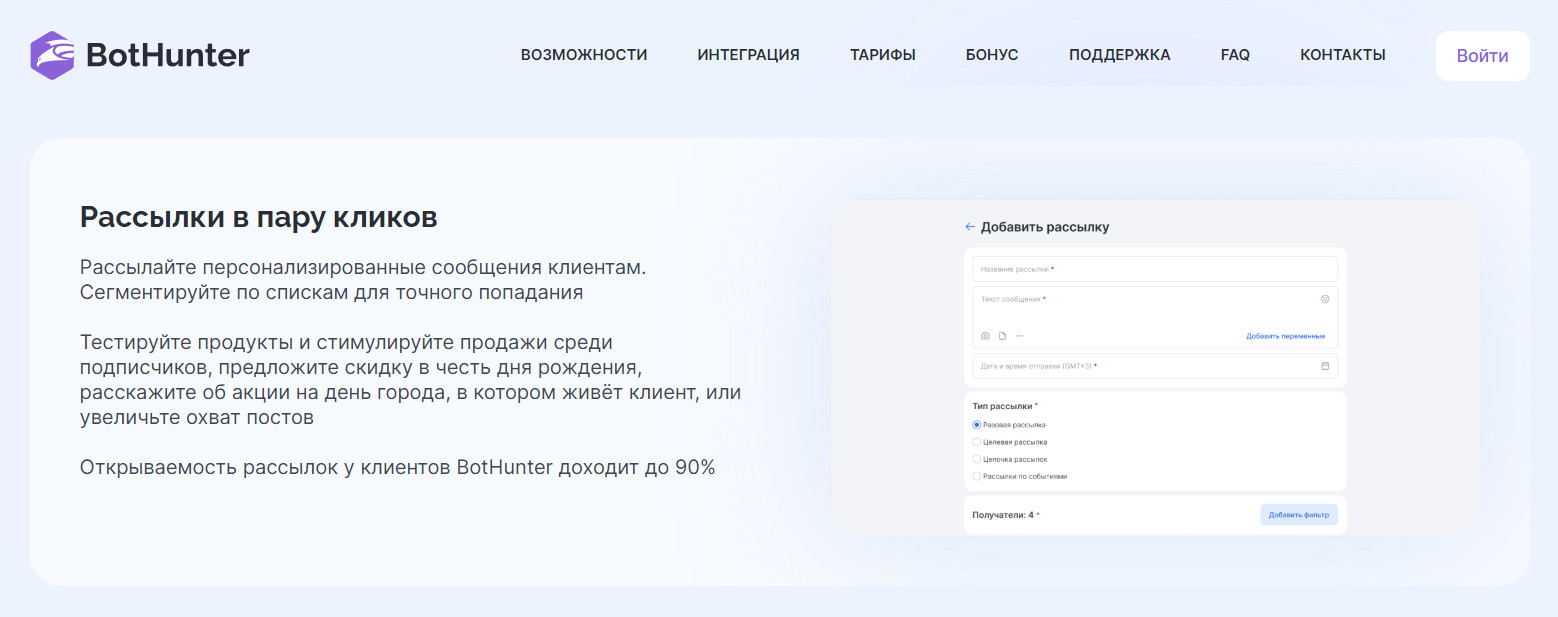Viewport: 1558px width, 617px height.
Task: Select the Рассылки по событиям radio button
Action: [x=977, y=476]
